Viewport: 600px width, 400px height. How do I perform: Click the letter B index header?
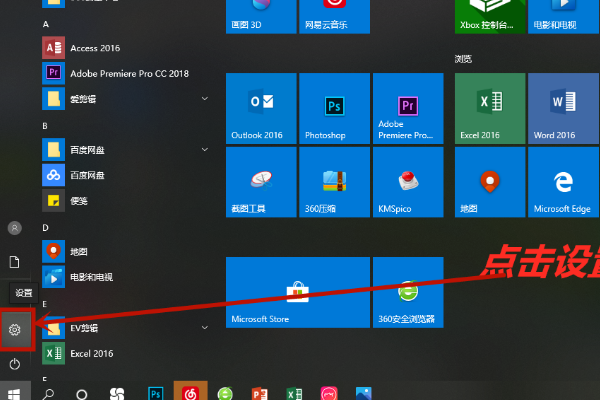[45, 126]
